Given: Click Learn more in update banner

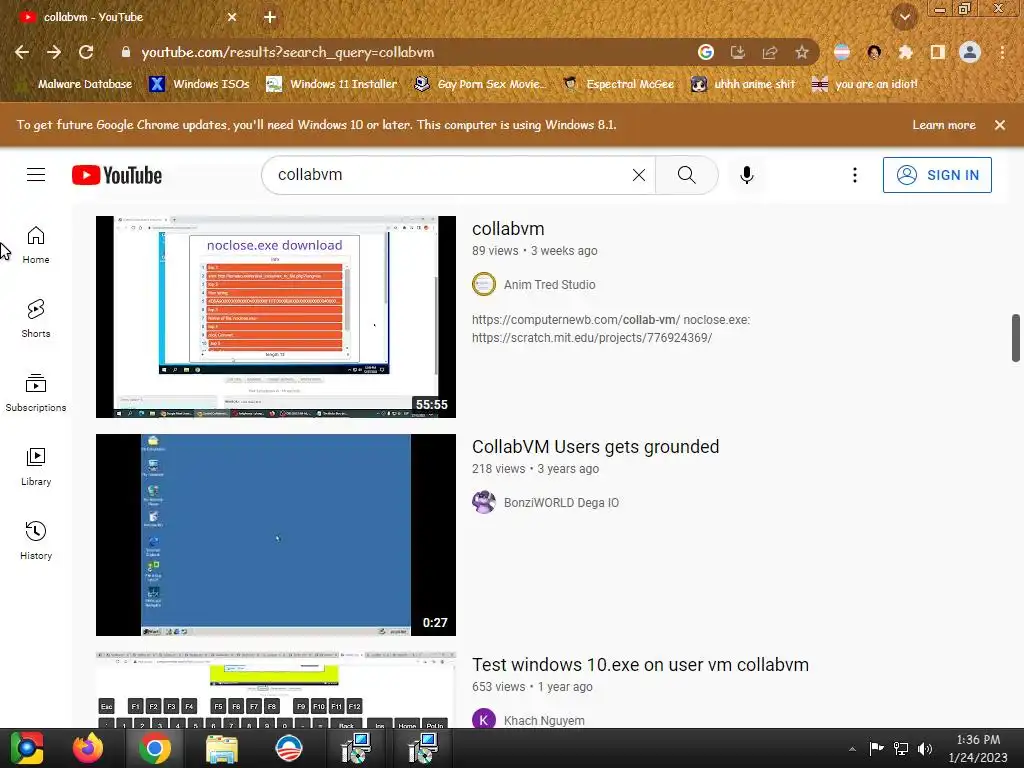Looking at the screenshot, I should (x=944, y=125).
